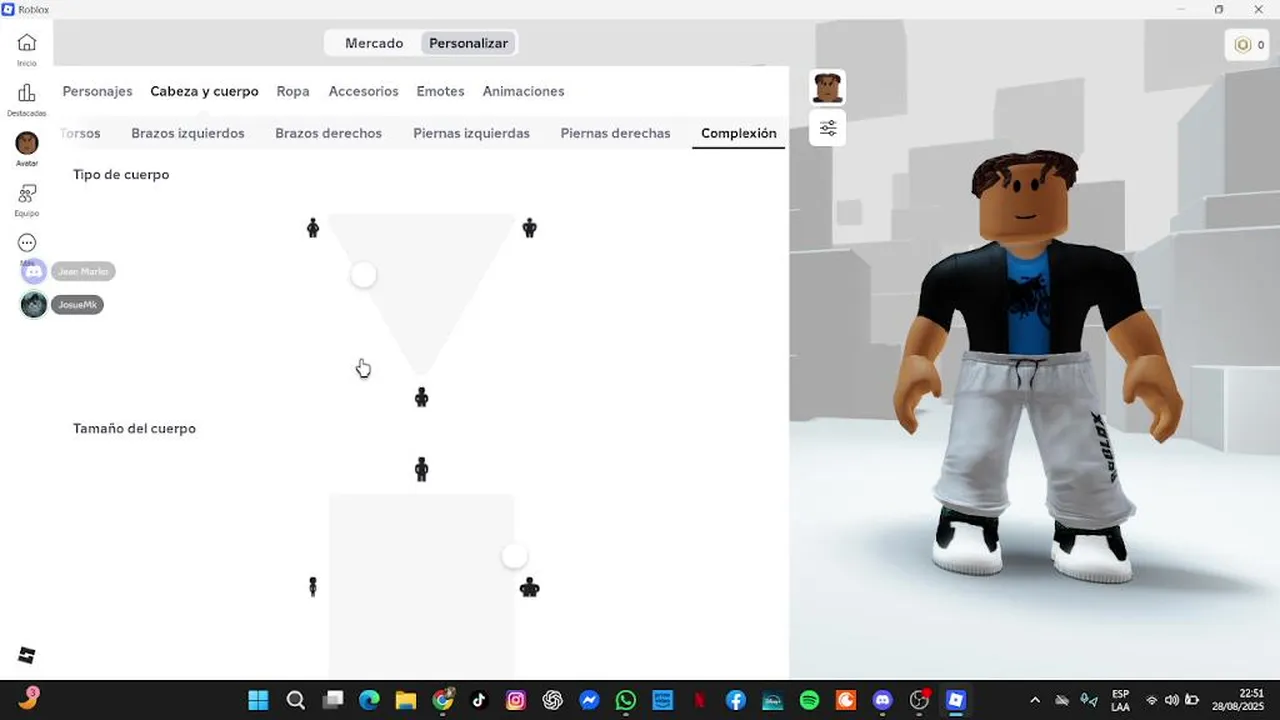Screen dimensions: 1280x720
Task: Select the Avatar sidebar icon
Action: pyautogui.click(x=27, y=143)
